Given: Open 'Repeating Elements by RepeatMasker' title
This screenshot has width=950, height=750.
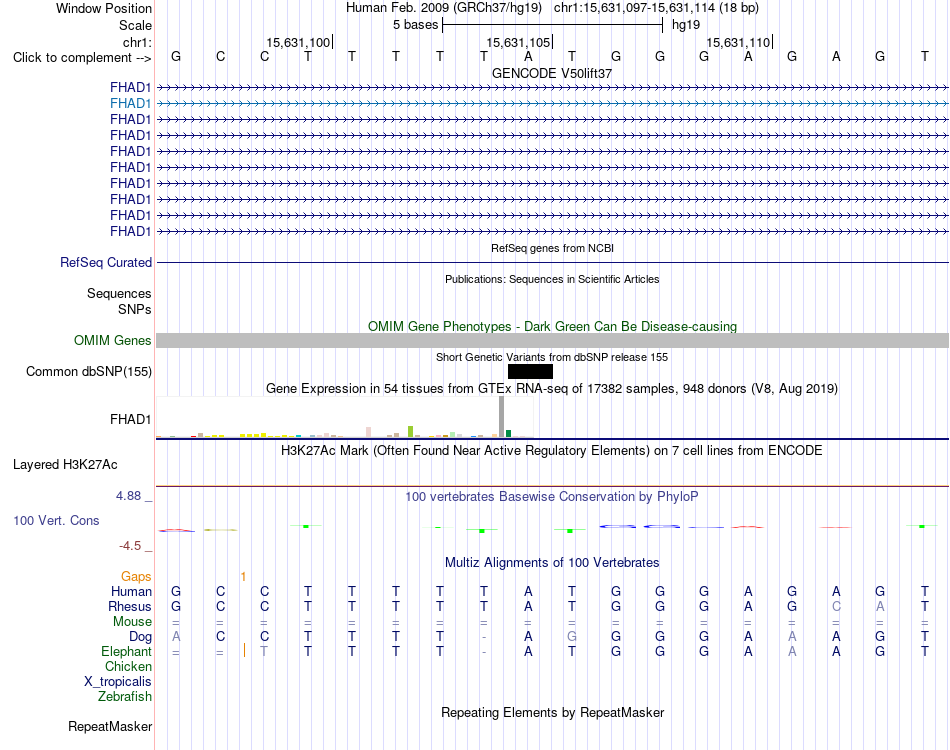Looking at the screenshot, I should pos(552,712).
